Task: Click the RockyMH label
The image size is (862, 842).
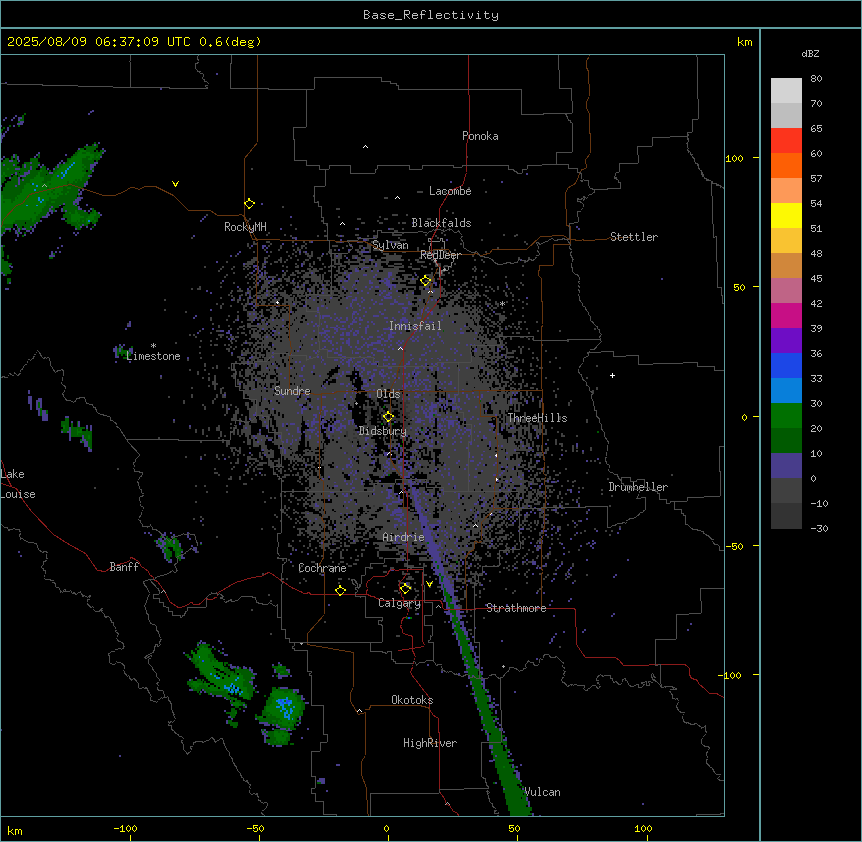Action: (x=245, y=226)
